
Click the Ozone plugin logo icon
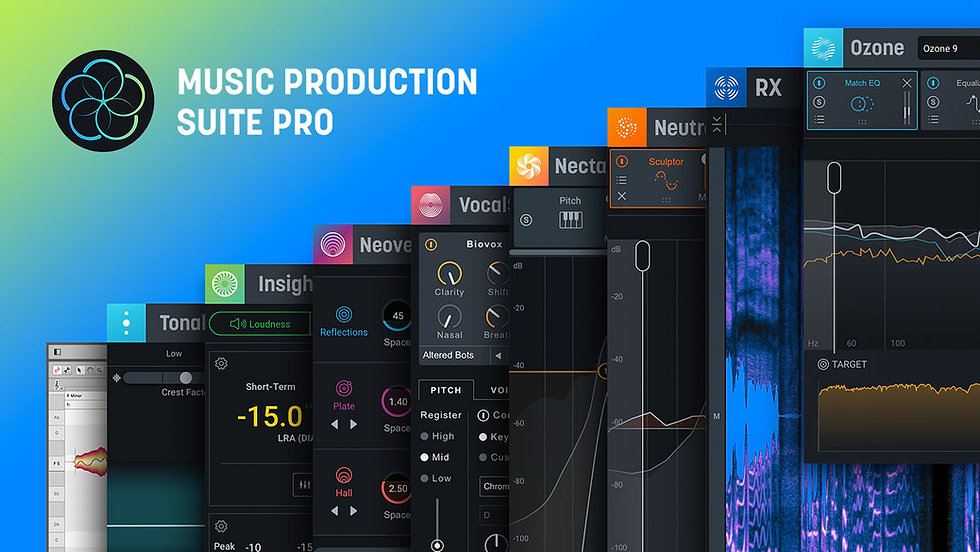coord(823,48)
